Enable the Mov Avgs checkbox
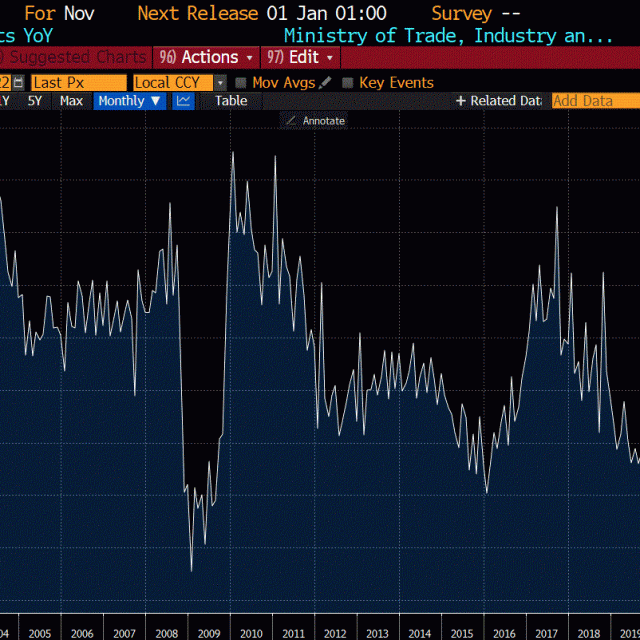The image size is (640, 640). [x=241, y=83]
